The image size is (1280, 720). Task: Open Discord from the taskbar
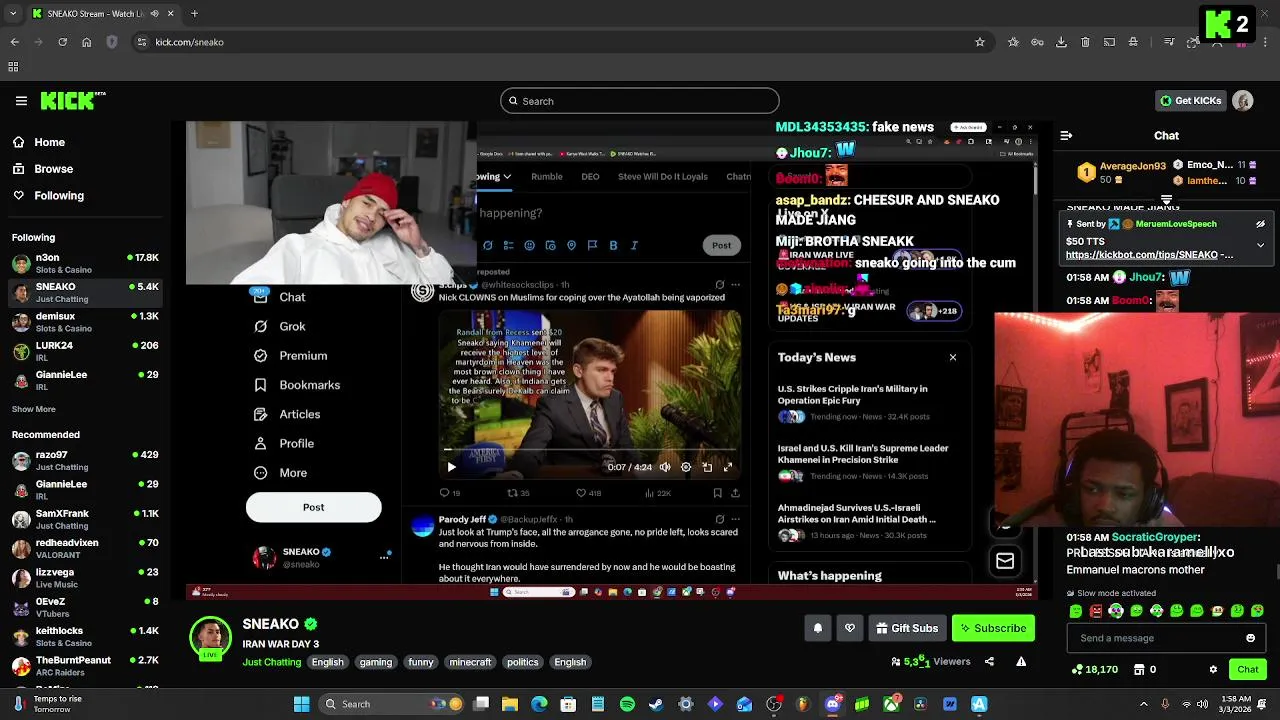pyautogui.click(x=833, y=704)
